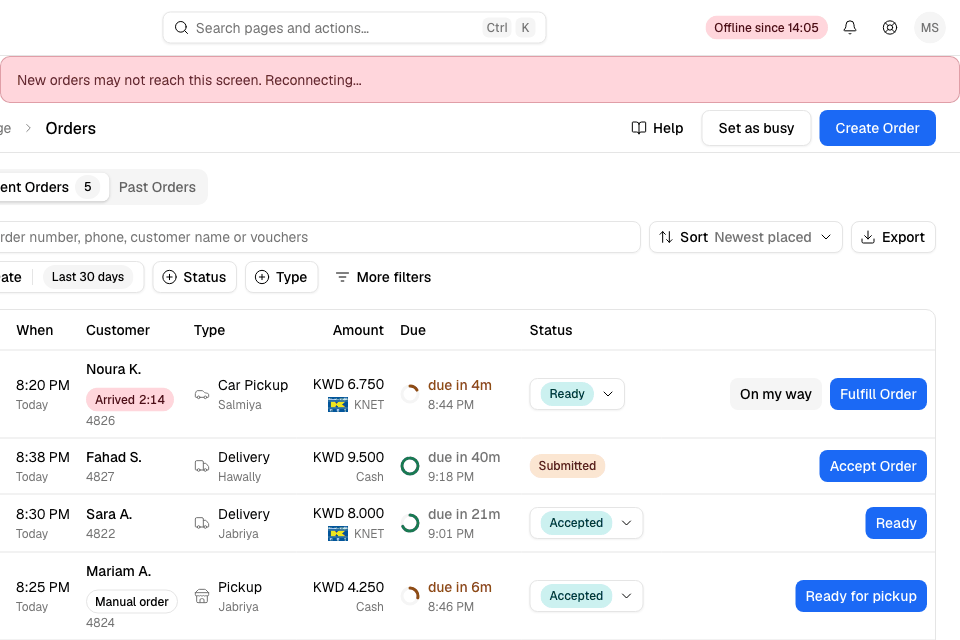The height and width of the screenshot is (640, 960).
Task: Open the Ready status dropdown for Noura K.
Action: point(577,394)
